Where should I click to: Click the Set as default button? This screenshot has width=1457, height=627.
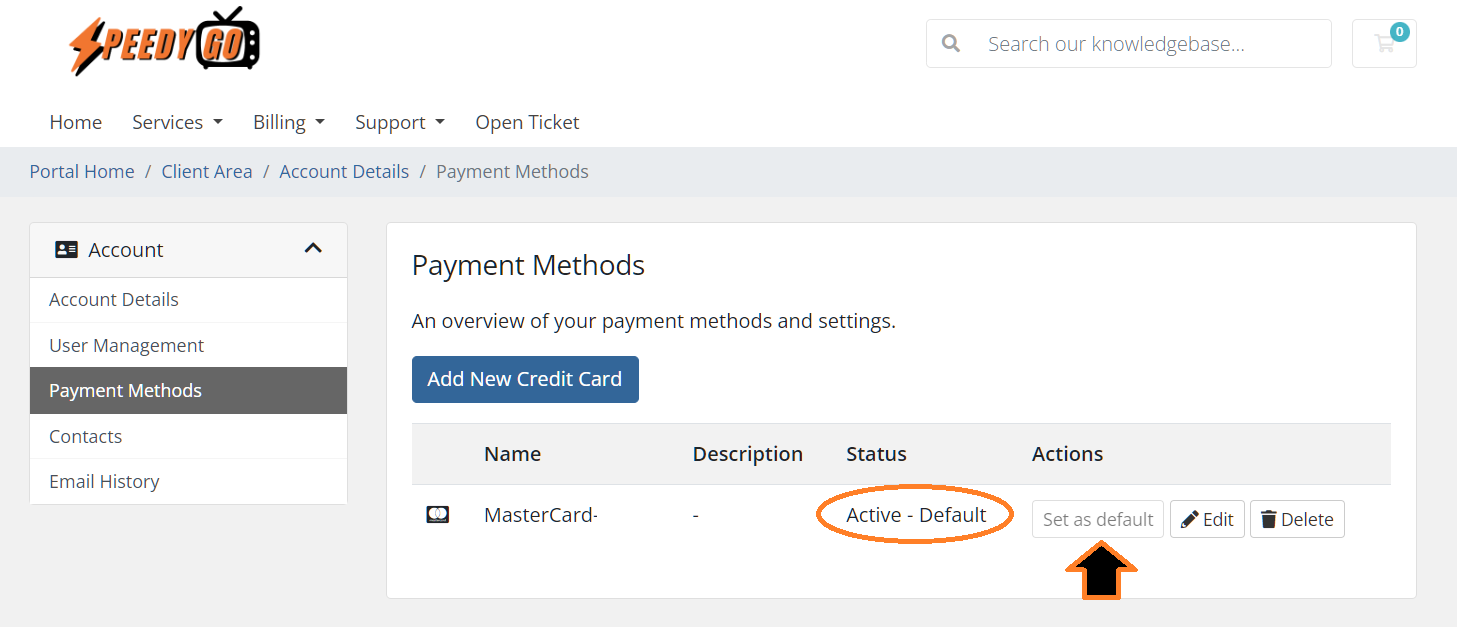[1098, 519]
